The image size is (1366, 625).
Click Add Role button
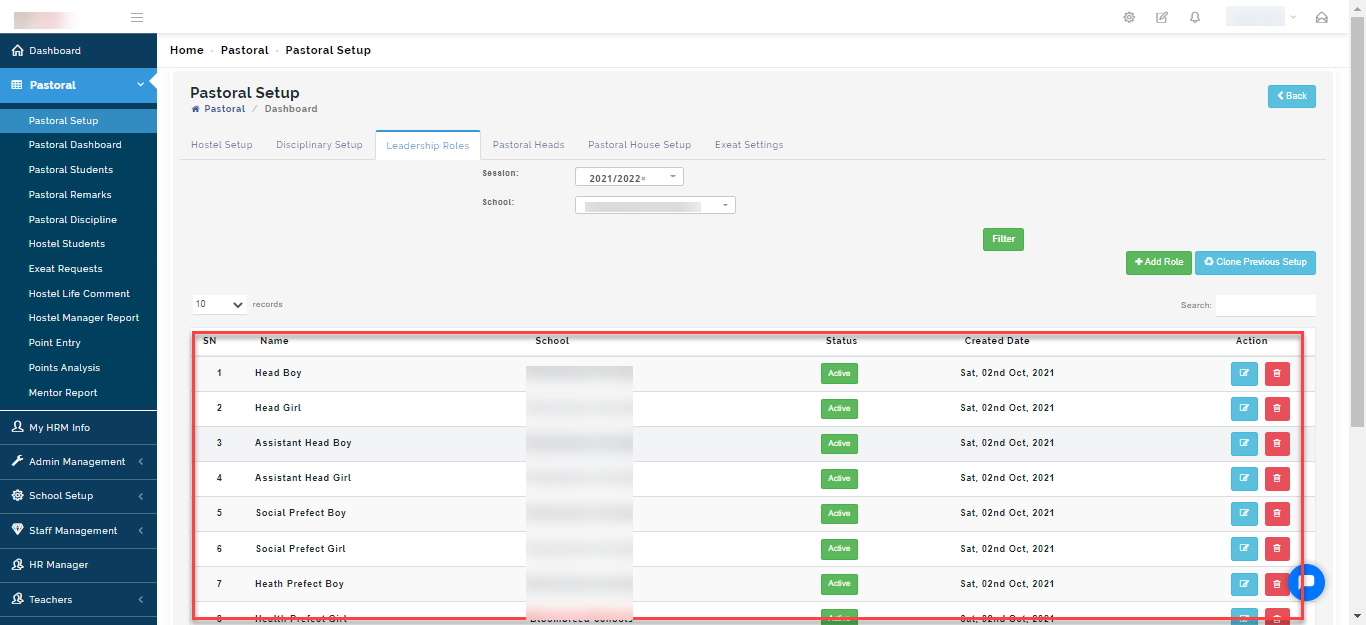[1158, 262]
